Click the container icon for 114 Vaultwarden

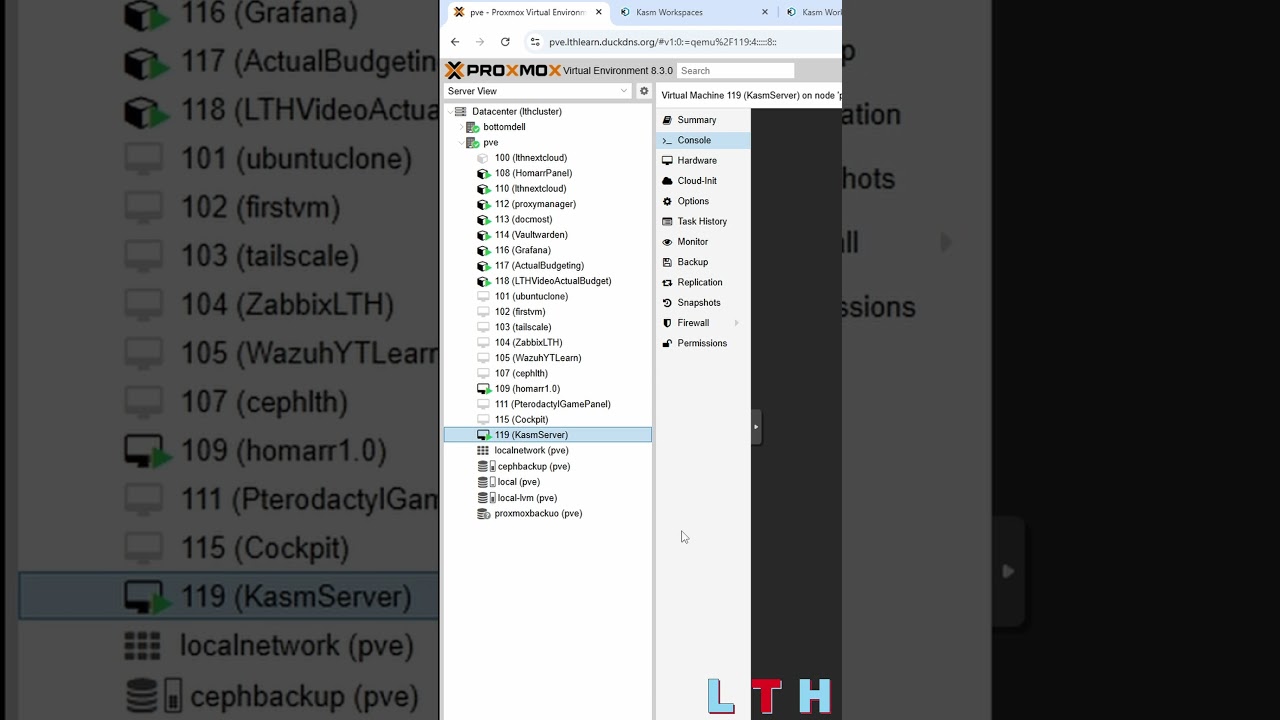tap(484, 235)
